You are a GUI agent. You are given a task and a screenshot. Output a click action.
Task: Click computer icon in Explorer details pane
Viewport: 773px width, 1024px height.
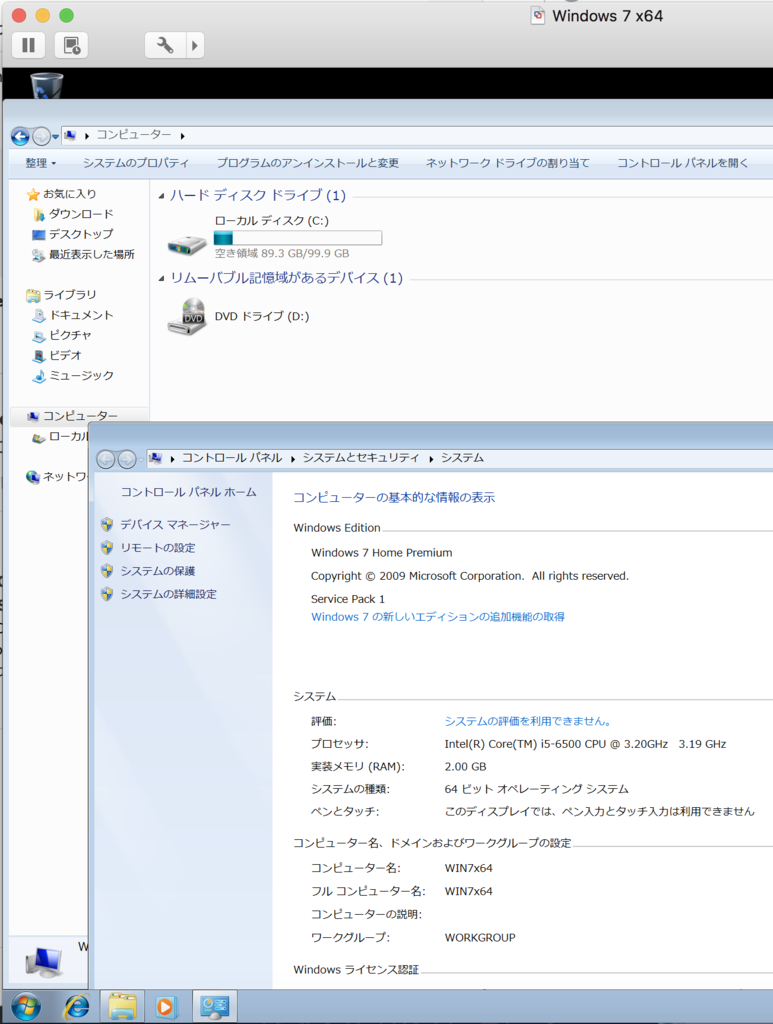[44, 963]
